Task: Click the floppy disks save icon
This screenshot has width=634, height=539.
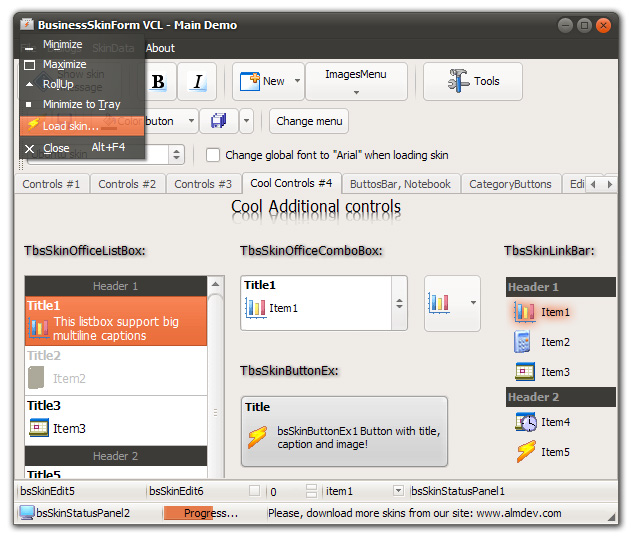Action: tap(219, 120)
